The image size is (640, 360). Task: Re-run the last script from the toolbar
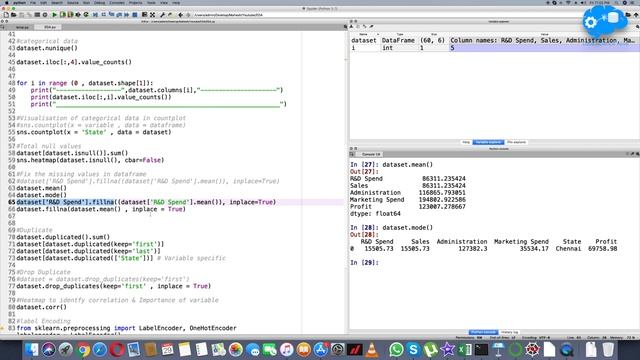tap(86, 15)
